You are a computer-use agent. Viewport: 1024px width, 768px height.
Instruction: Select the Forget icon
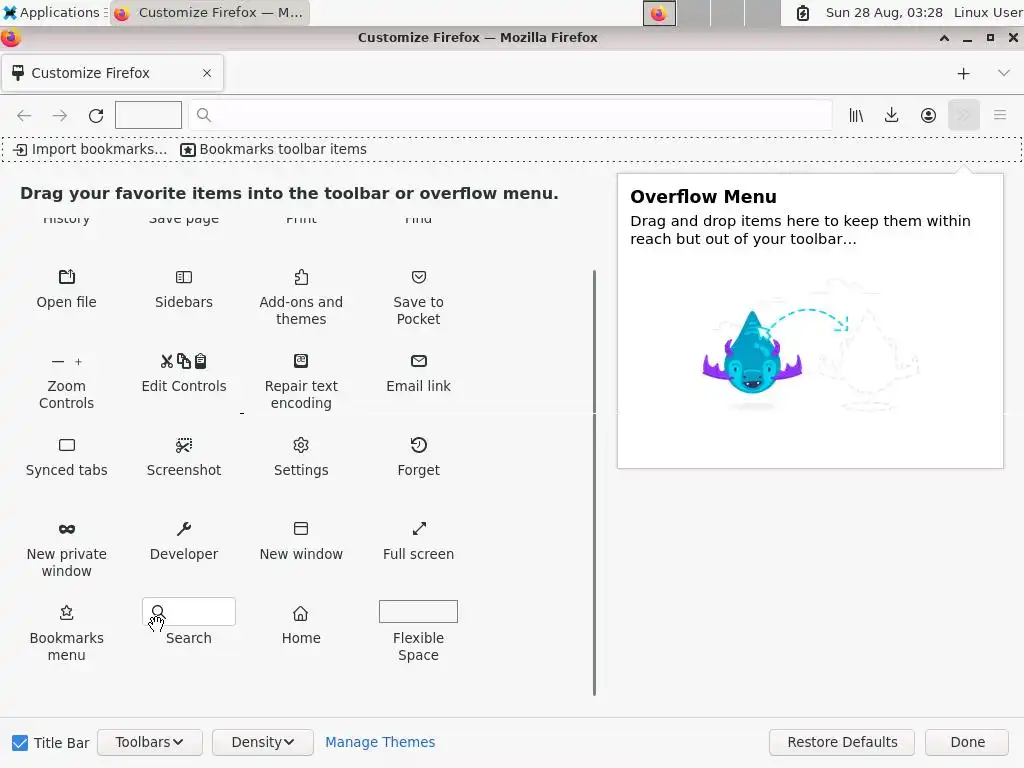tap(419, 445)
